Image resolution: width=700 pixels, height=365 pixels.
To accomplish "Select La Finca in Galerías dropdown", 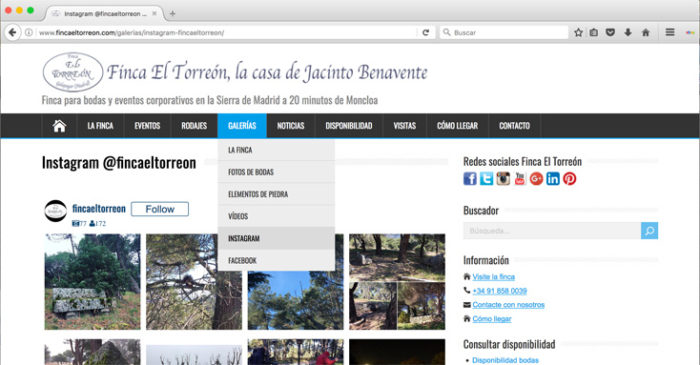I will [276, 150].
